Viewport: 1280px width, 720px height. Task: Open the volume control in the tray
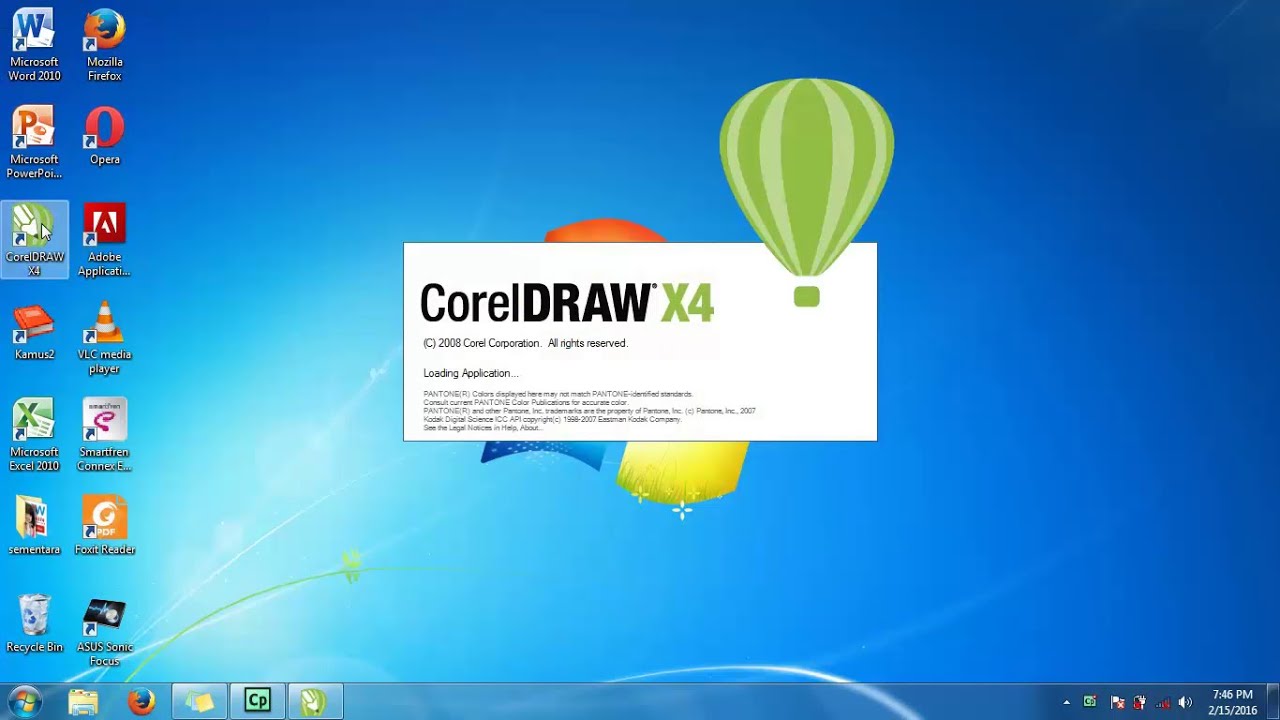(1185, 701)
